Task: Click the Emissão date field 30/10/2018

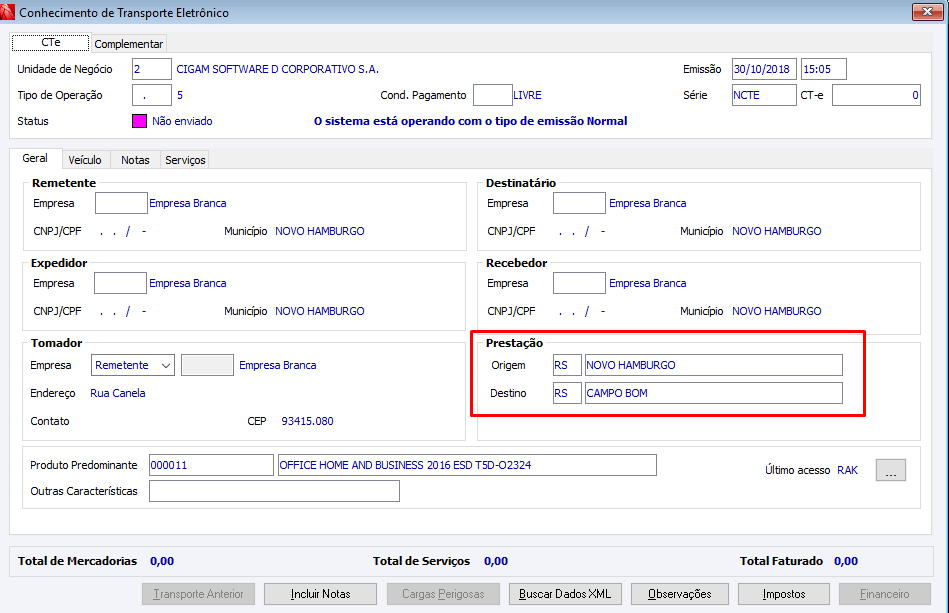Action: coord(764,69)
